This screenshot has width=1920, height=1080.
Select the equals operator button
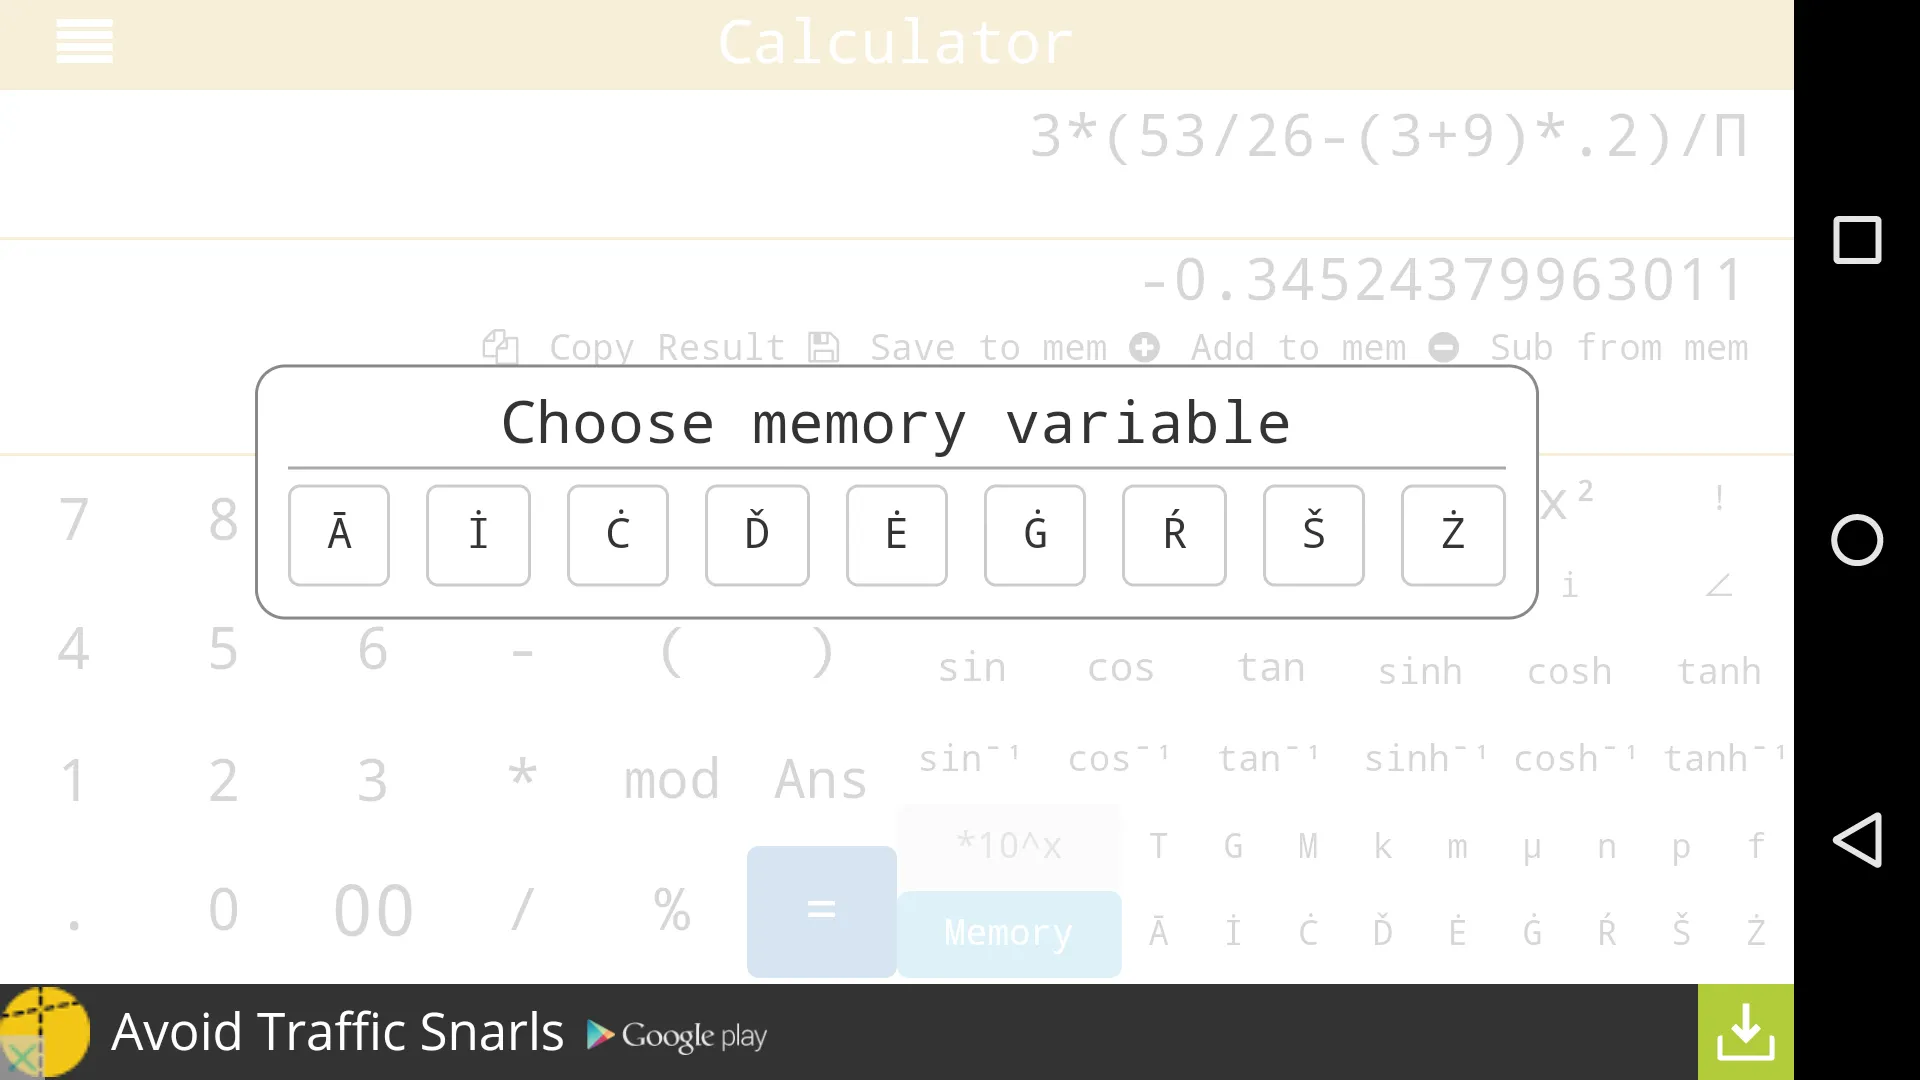(x=822, y=911)
